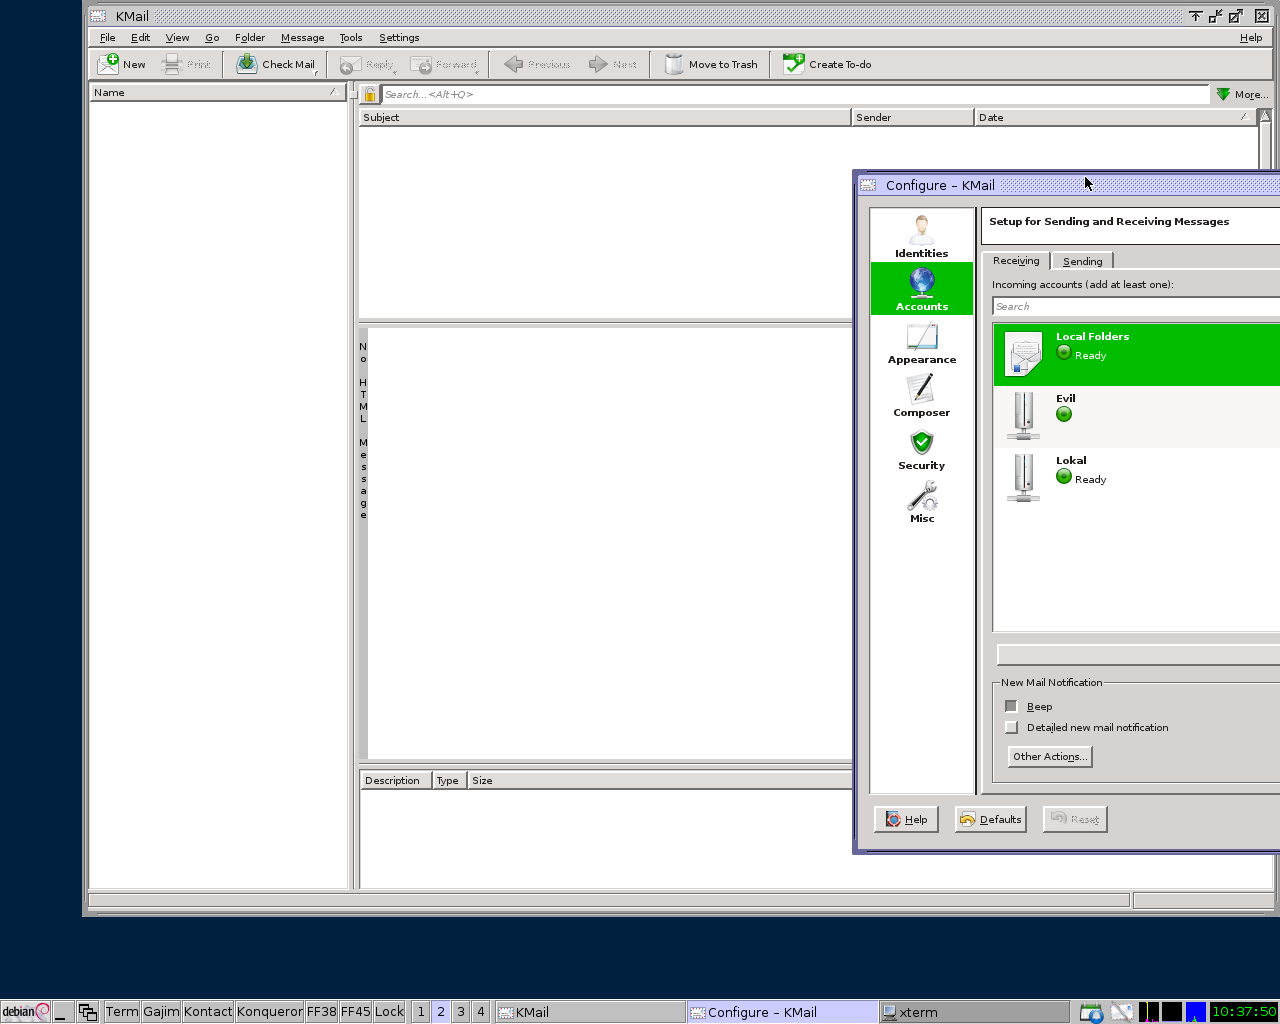Click the debian menu button
Image resolution: width=1280 pixels, height=1024 pixels.
(x=26, y=1012)
